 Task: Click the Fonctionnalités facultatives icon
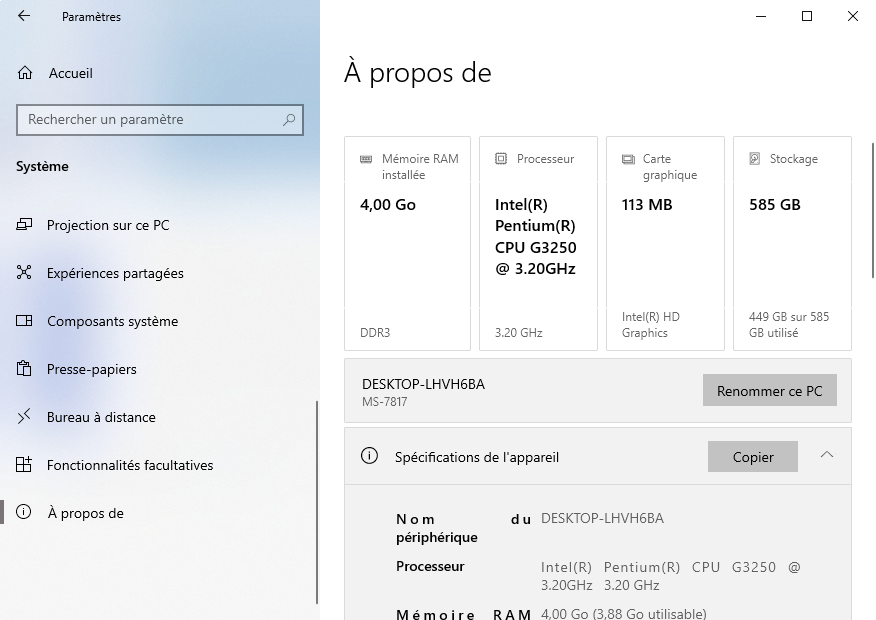click(25, 465)
